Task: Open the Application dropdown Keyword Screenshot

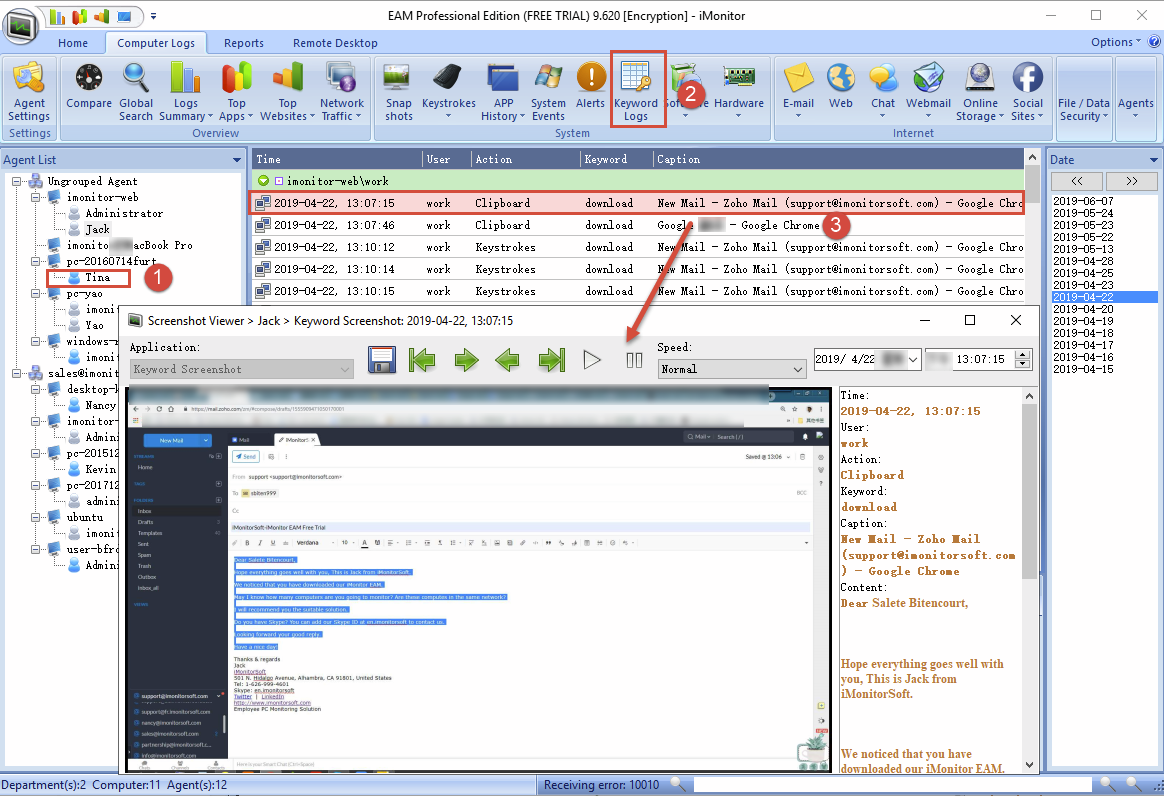Action: pos(242,369)
